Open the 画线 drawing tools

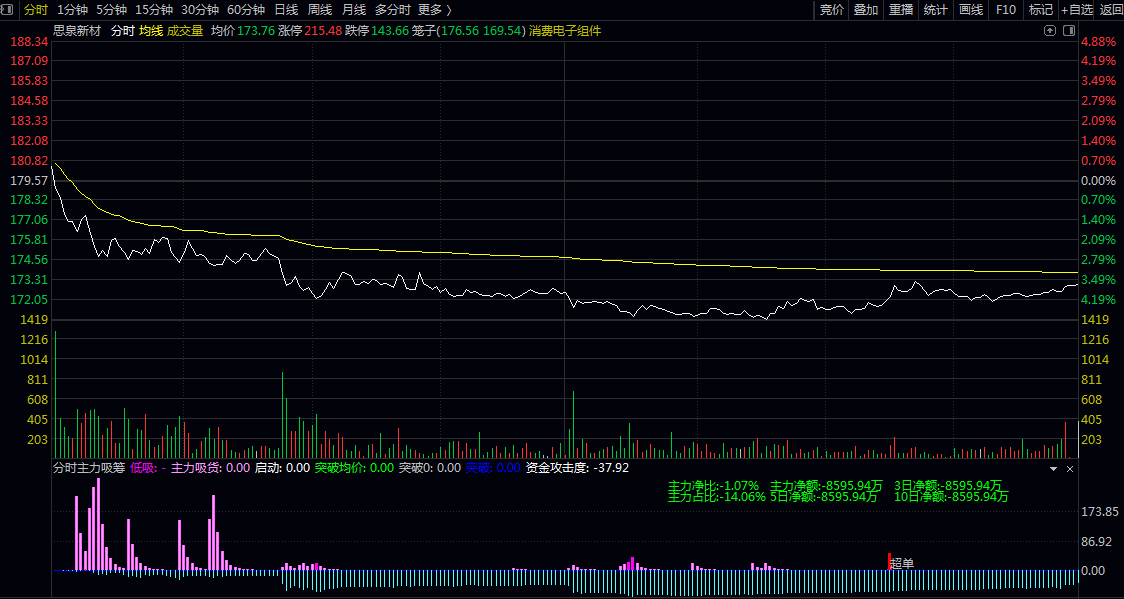(x=971, y=10)
